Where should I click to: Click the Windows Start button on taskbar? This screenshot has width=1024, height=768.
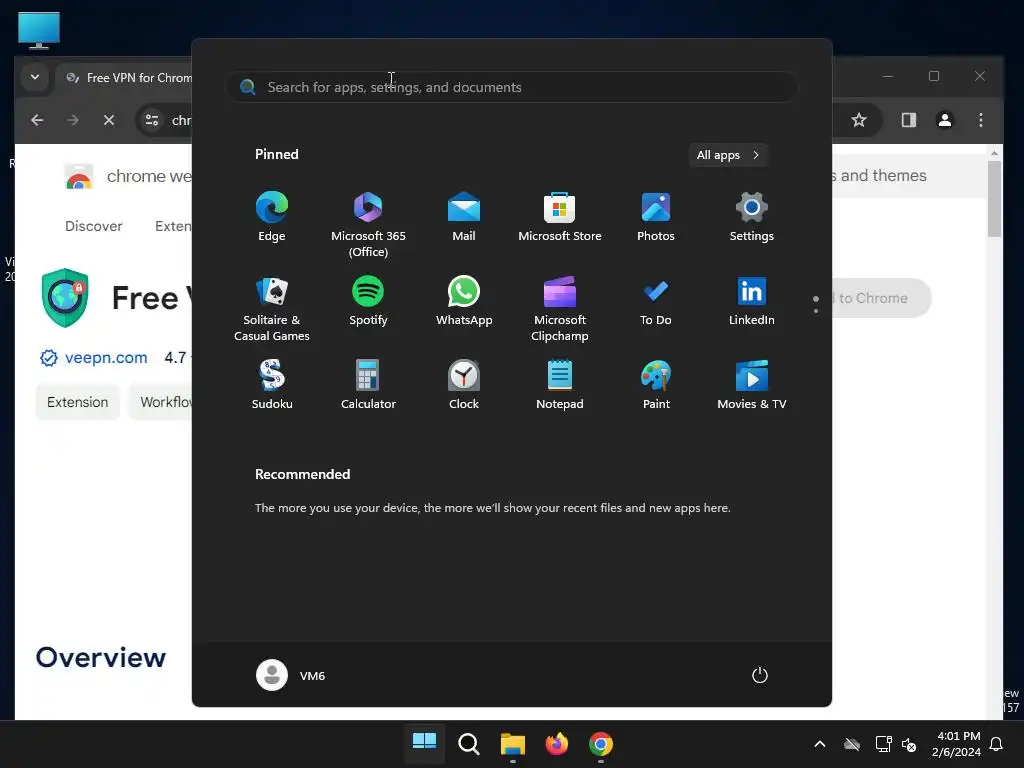click(424, 743)
